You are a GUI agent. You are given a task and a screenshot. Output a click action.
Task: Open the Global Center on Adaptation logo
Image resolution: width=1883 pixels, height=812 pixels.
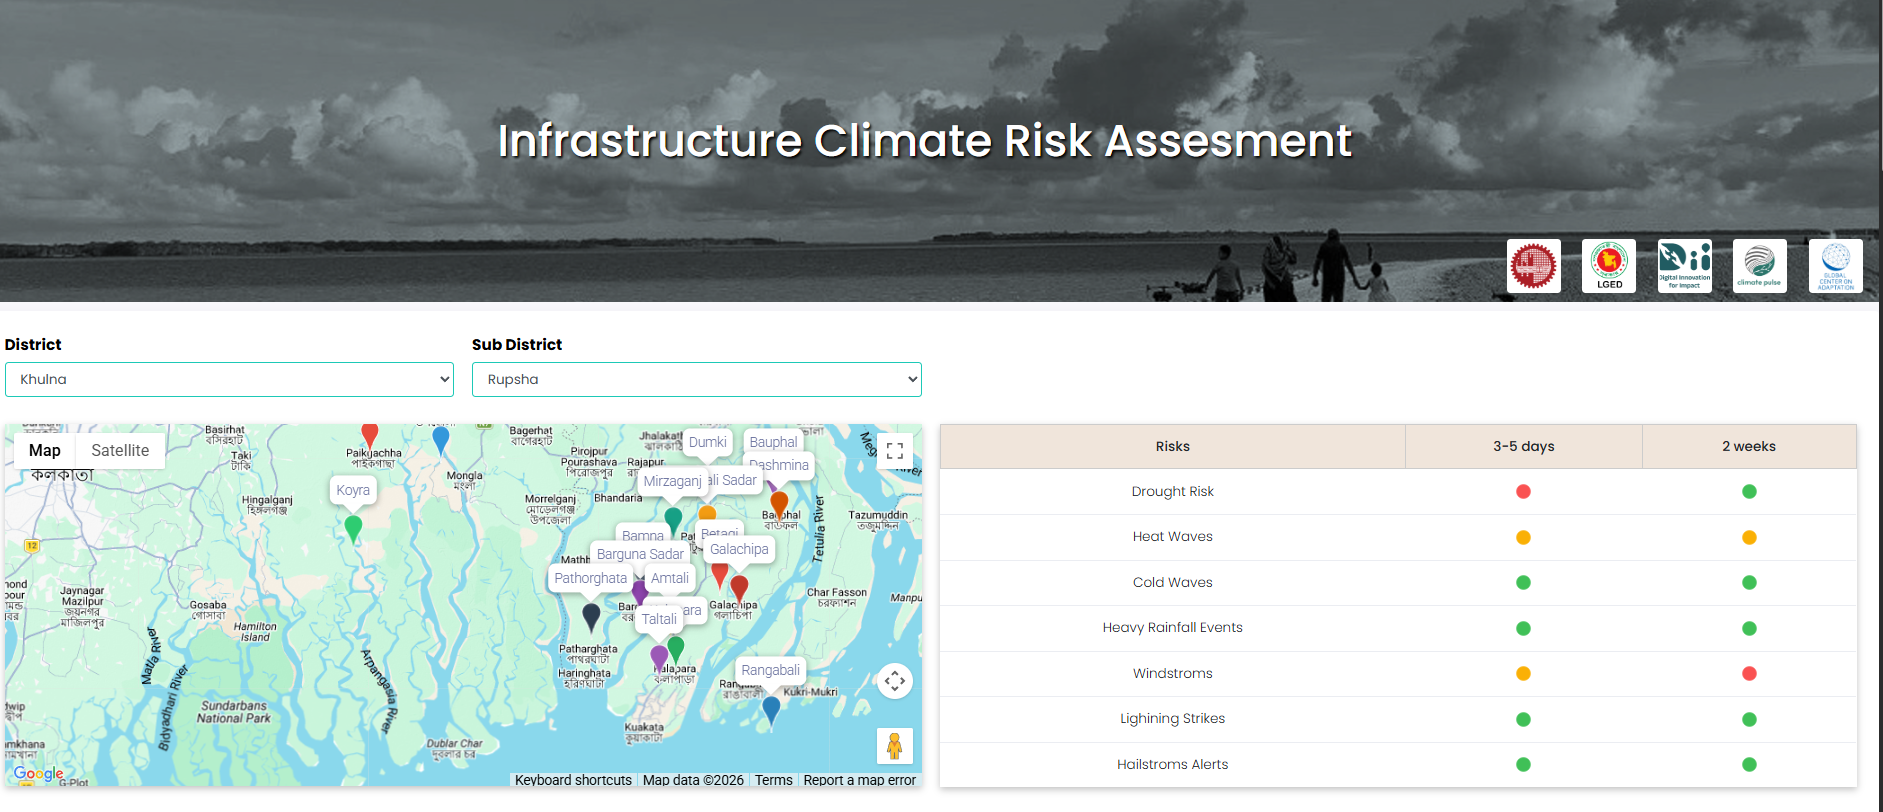pos(1836,266)
